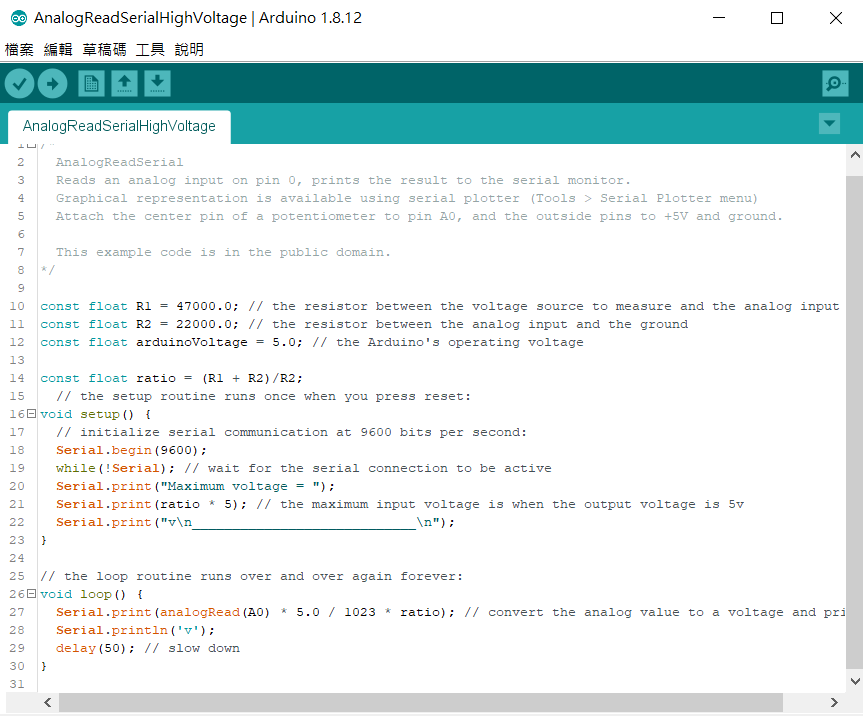Open the 草稿碼 (Sketch) menu
This screenshot has width=863, height=716.
pos(104,49)
